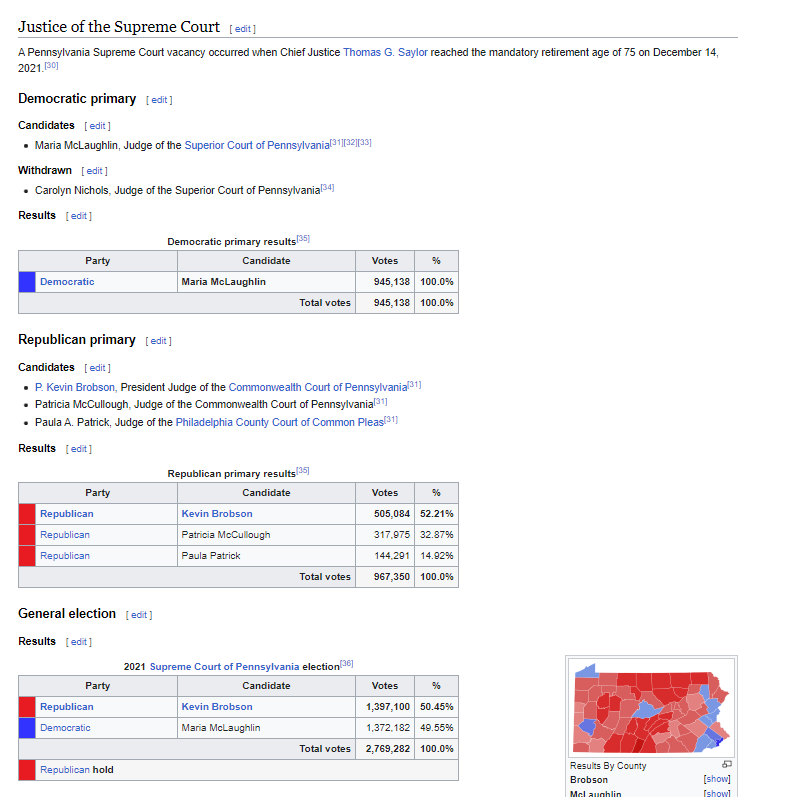Open Commonwealth Court of Pennsylvania link
Image resolution: width=790 pixels, height=797 pixels.
coord(318,387)
